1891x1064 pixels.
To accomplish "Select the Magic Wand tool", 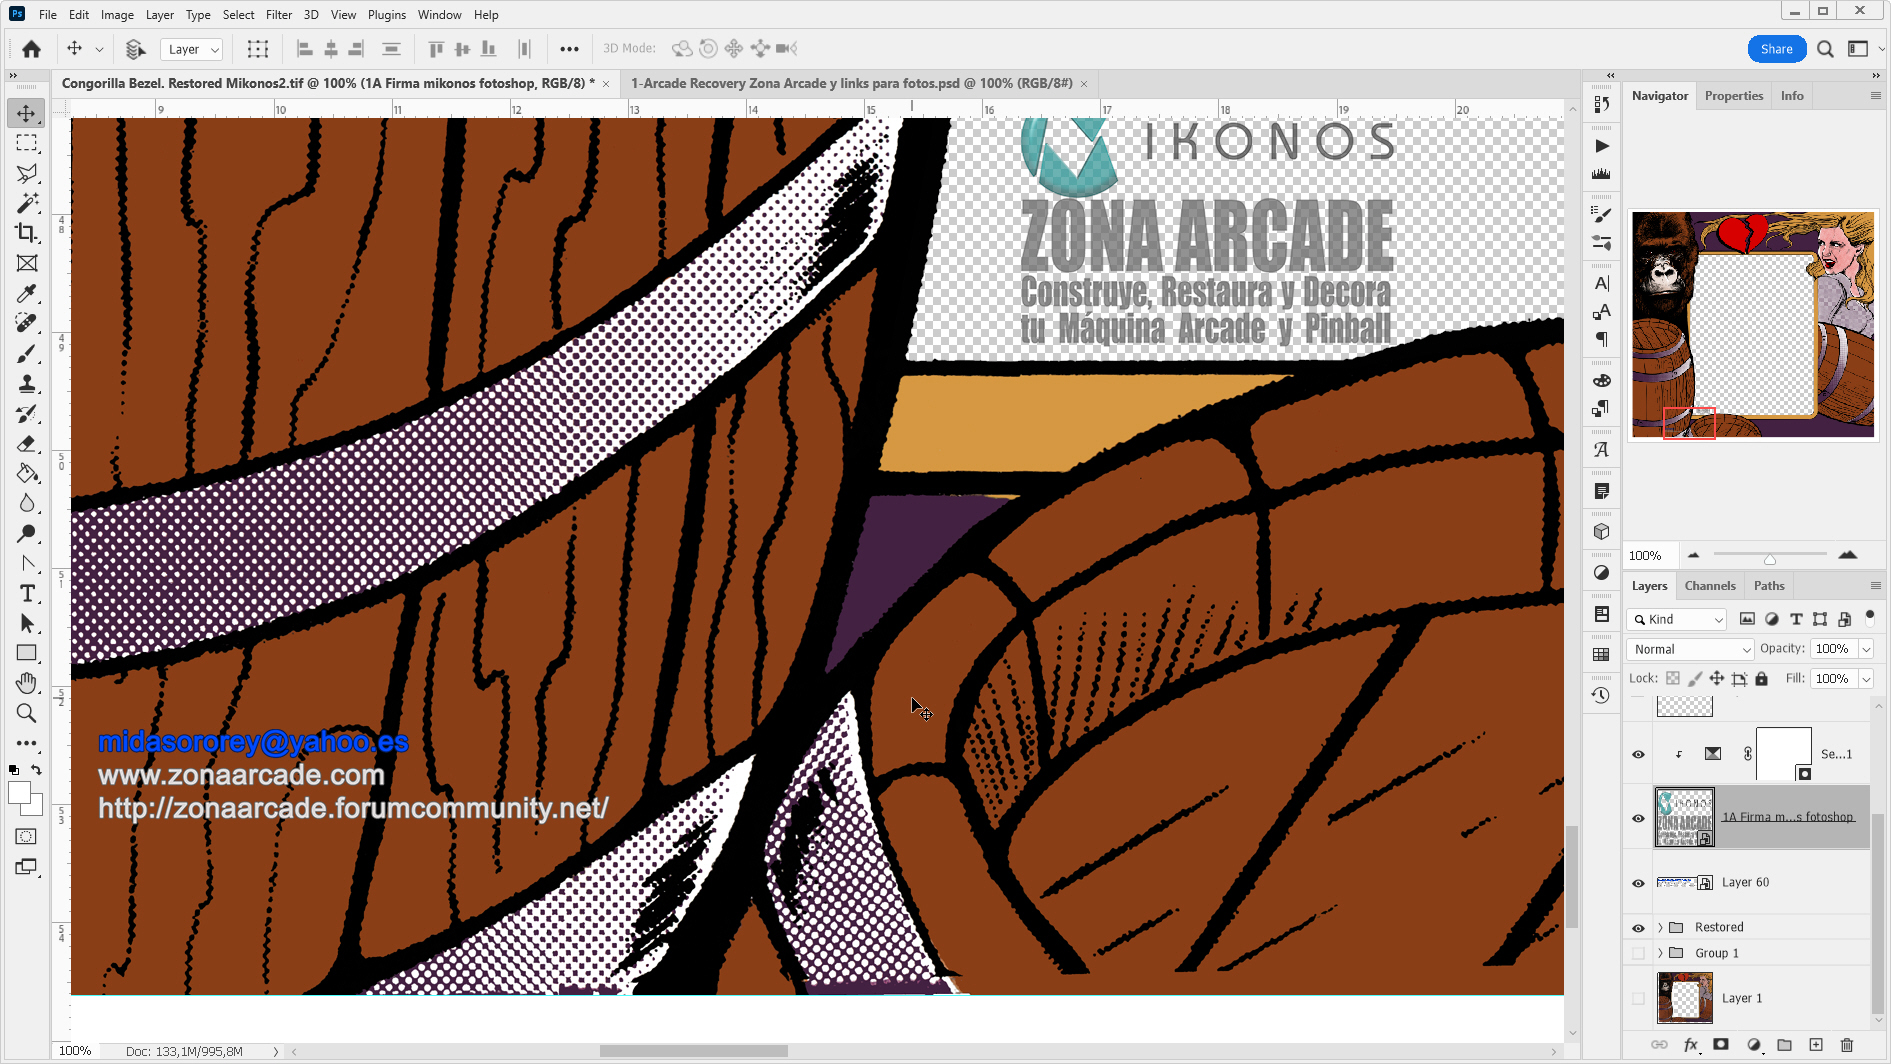I will click(27, 203).
